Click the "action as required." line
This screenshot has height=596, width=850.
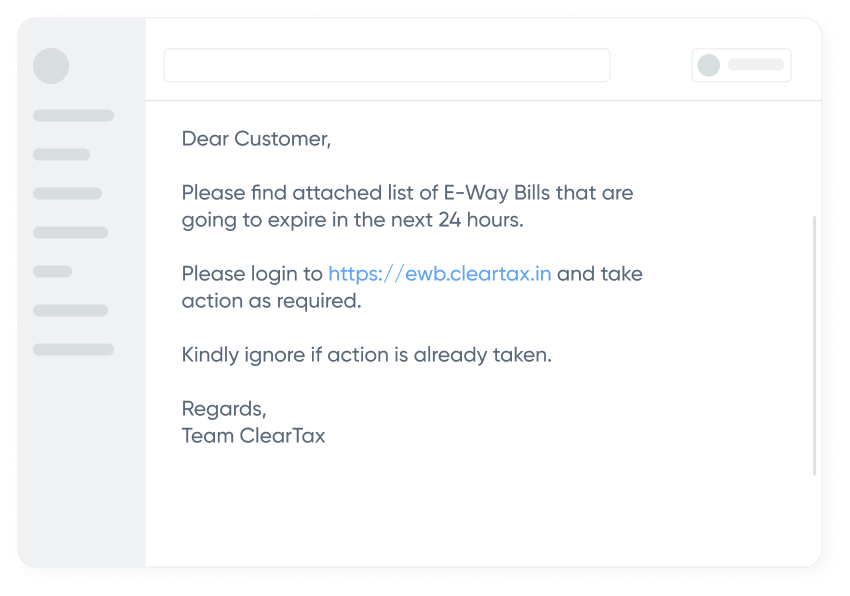tap(271, 300)
